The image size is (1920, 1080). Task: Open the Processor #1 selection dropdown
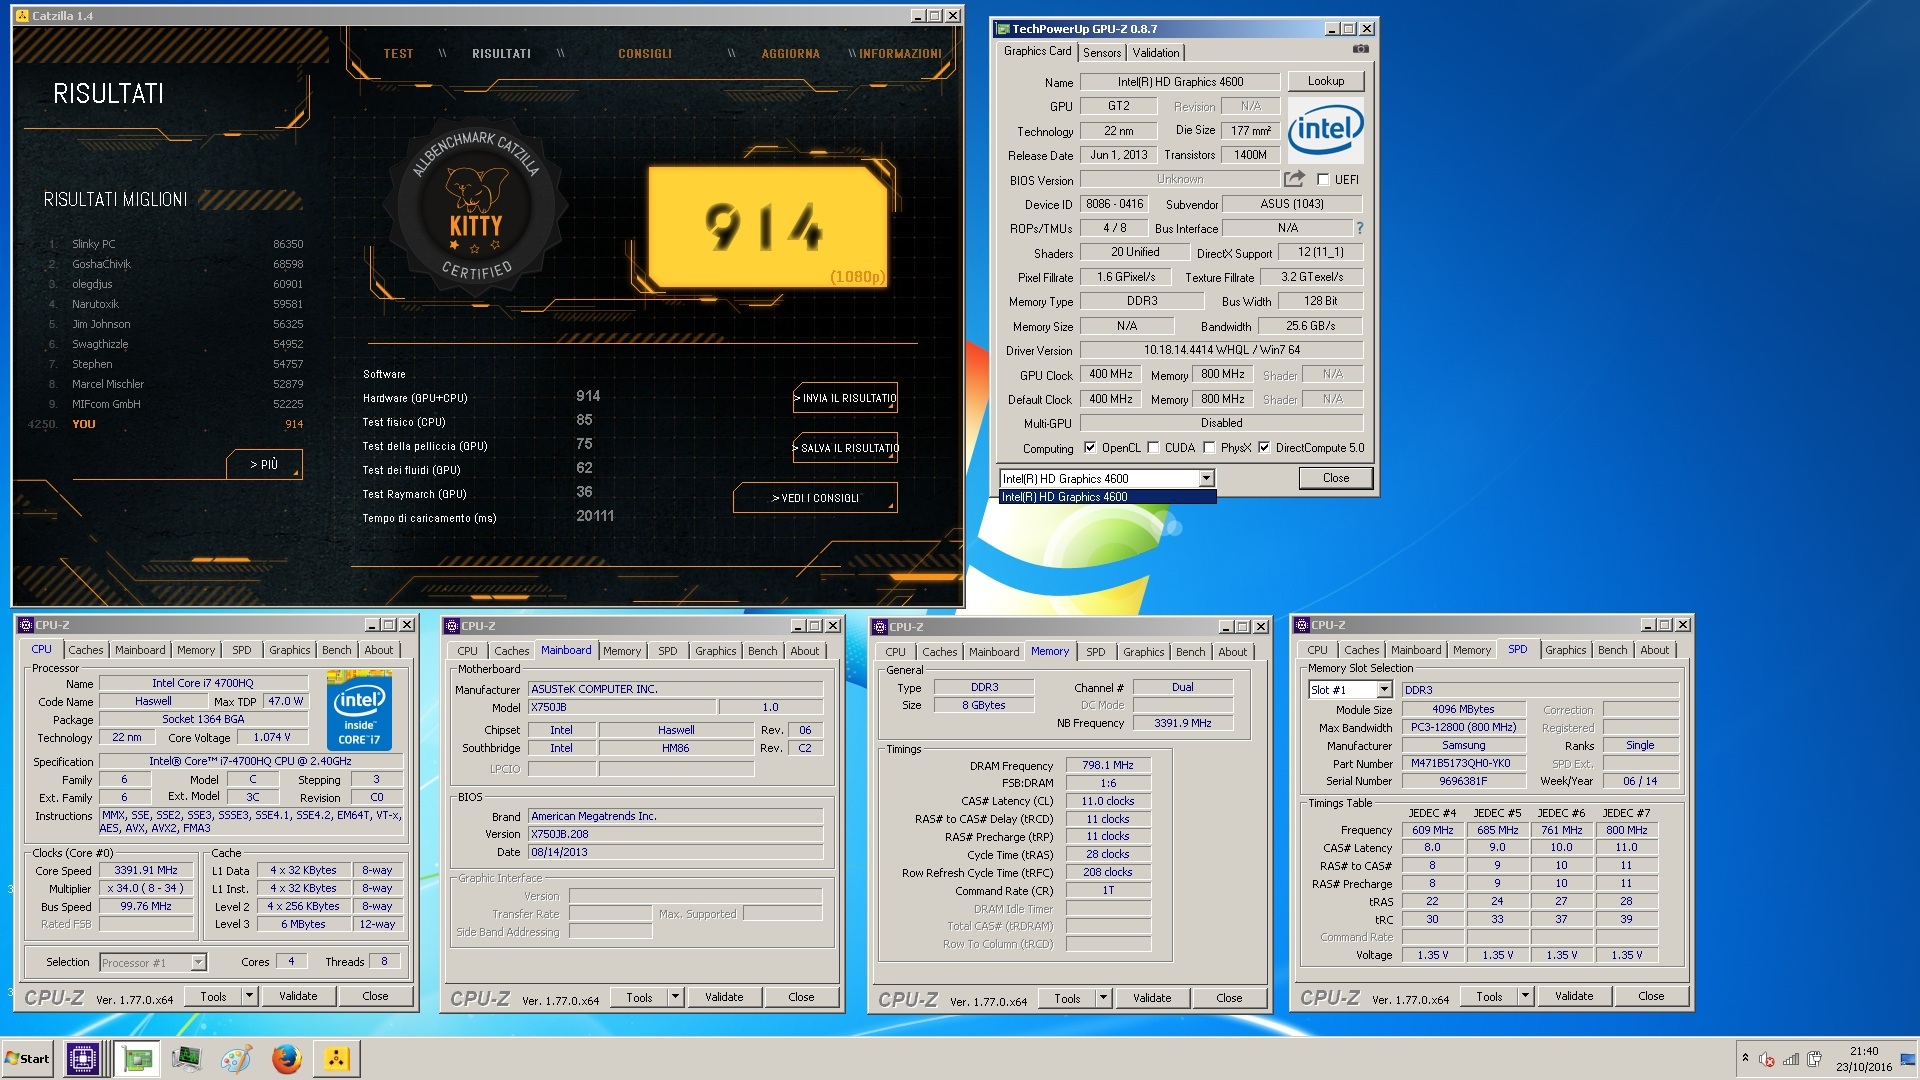pyautogui.click(x=198, y=963)
